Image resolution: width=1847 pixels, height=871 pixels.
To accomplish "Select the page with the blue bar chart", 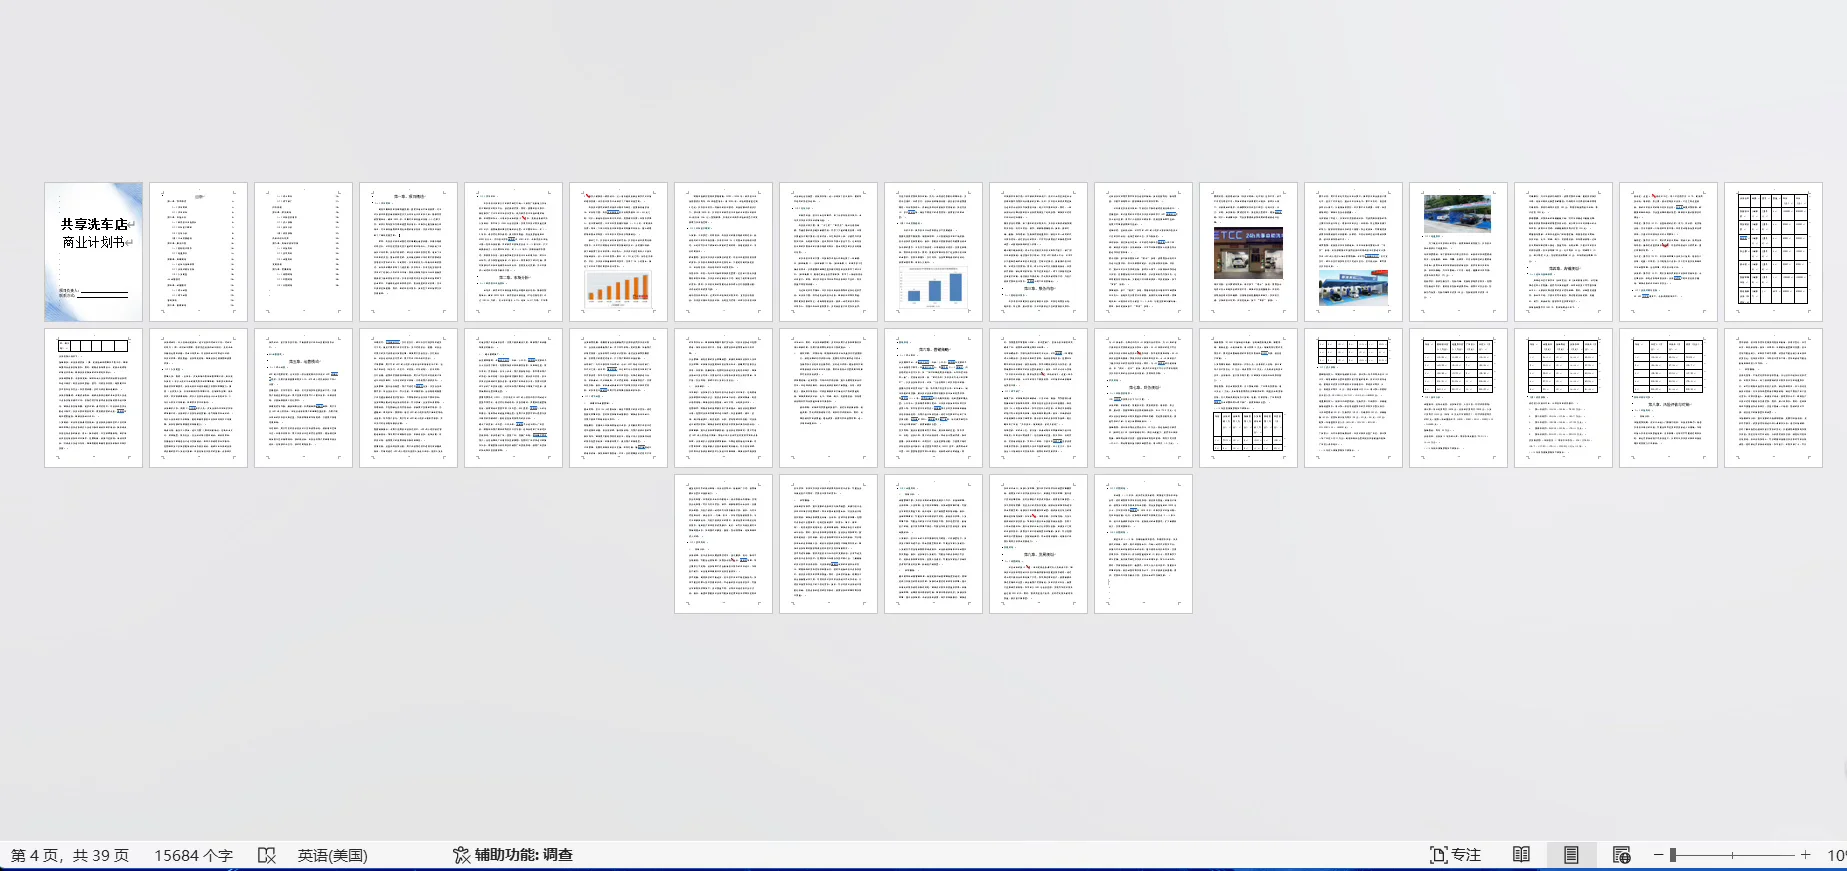I will tap(934, 252).
